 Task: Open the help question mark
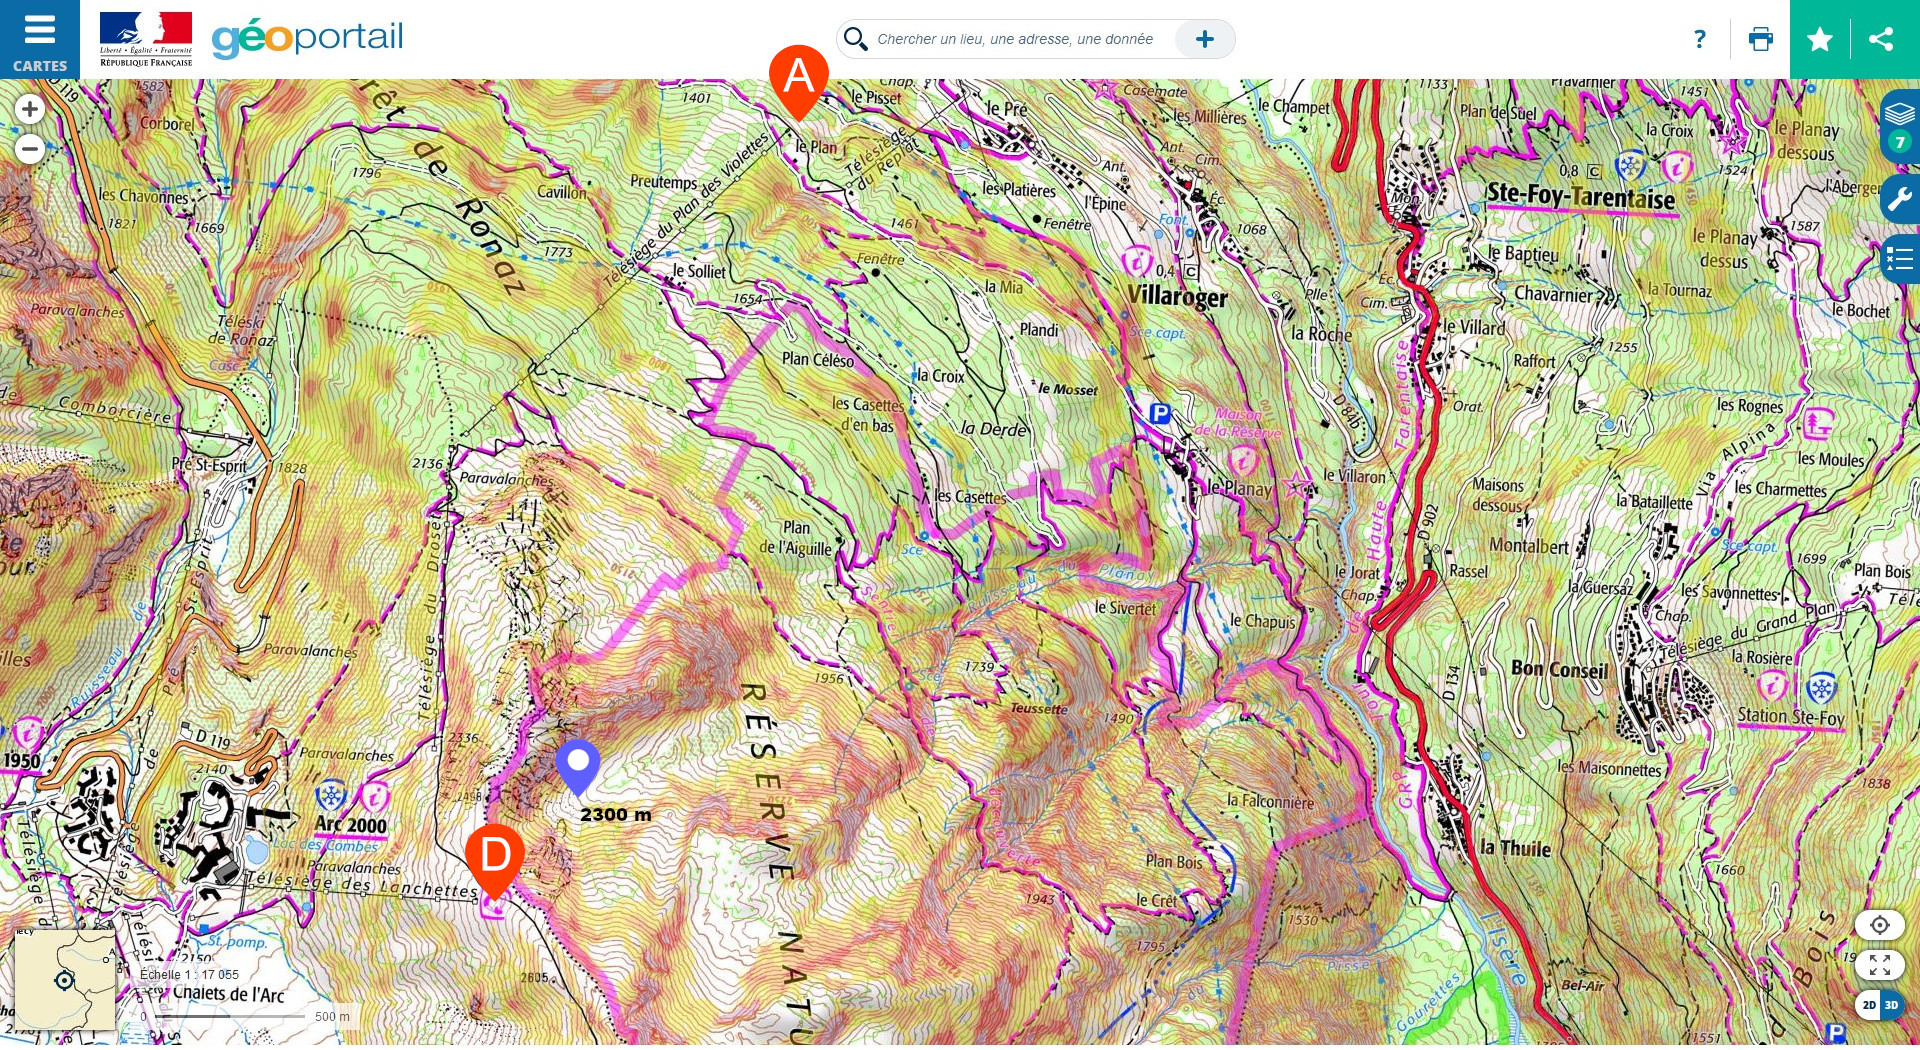(x=1700, y=39)
